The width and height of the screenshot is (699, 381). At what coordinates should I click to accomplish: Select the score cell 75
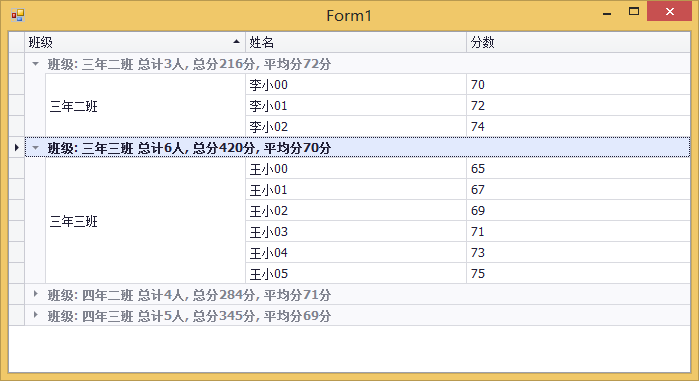578,274
